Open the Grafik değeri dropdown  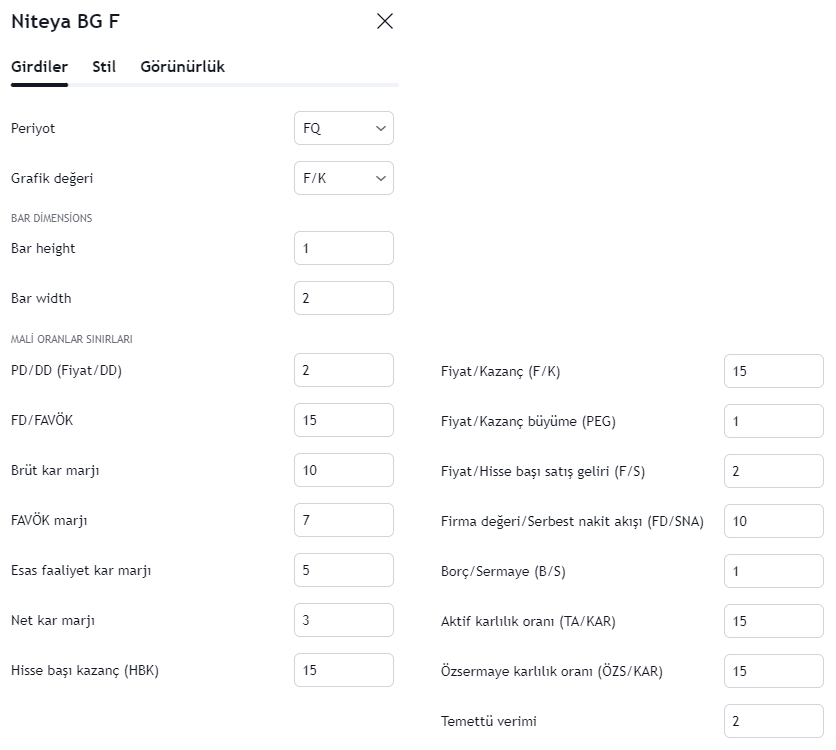[x=343, y=178]
